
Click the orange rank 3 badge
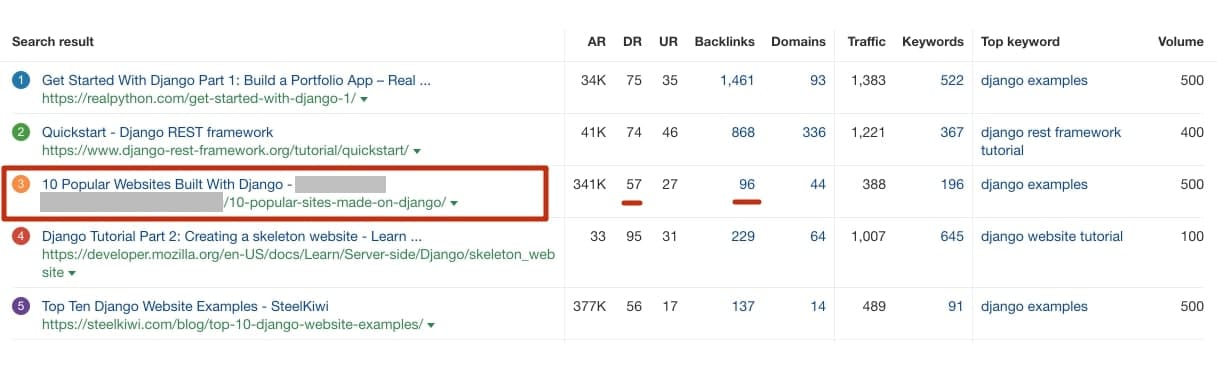21,184
